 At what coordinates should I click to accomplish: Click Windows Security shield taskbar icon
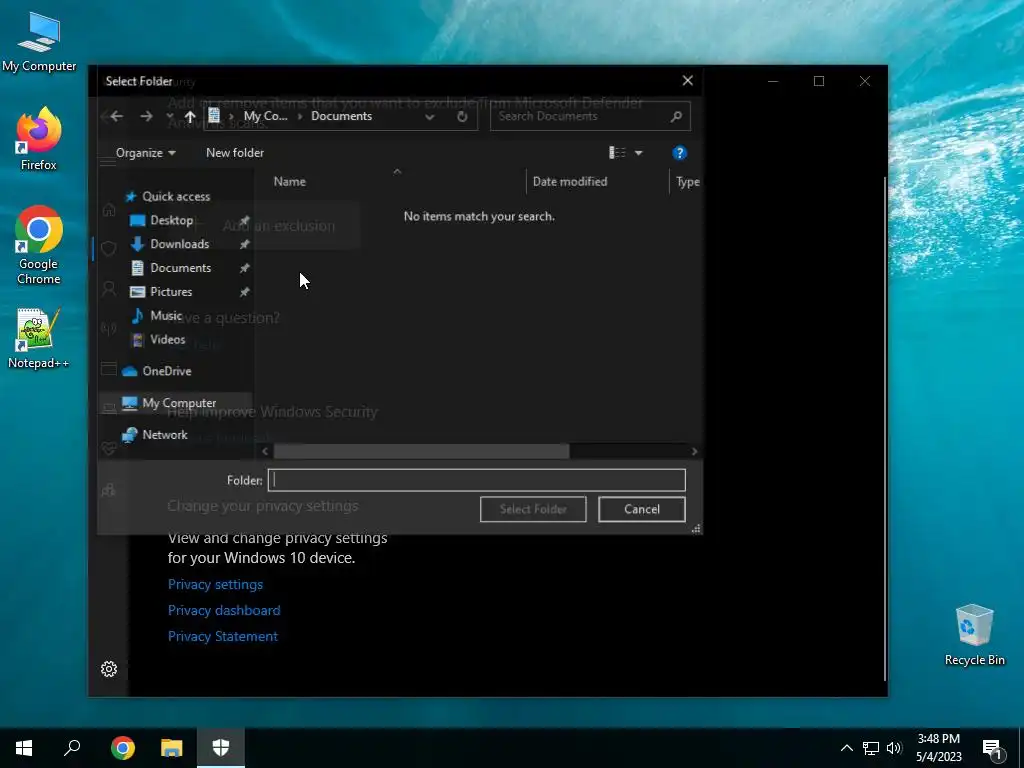[221, 748]
